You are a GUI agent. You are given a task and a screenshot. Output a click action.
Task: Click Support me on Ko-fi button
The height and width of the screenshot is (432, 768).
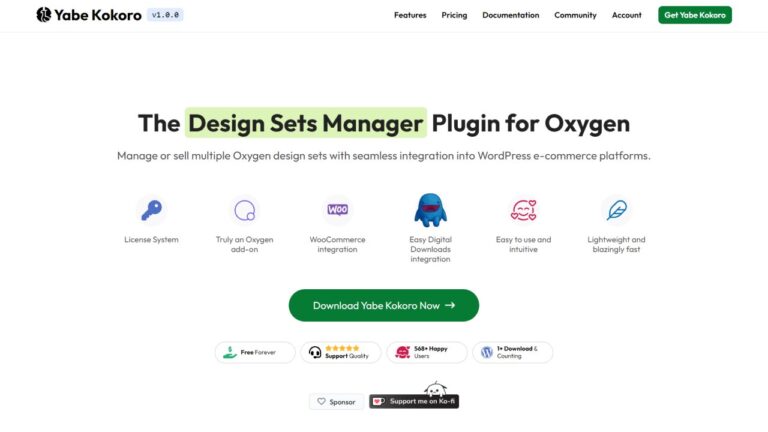click(414, 401)
